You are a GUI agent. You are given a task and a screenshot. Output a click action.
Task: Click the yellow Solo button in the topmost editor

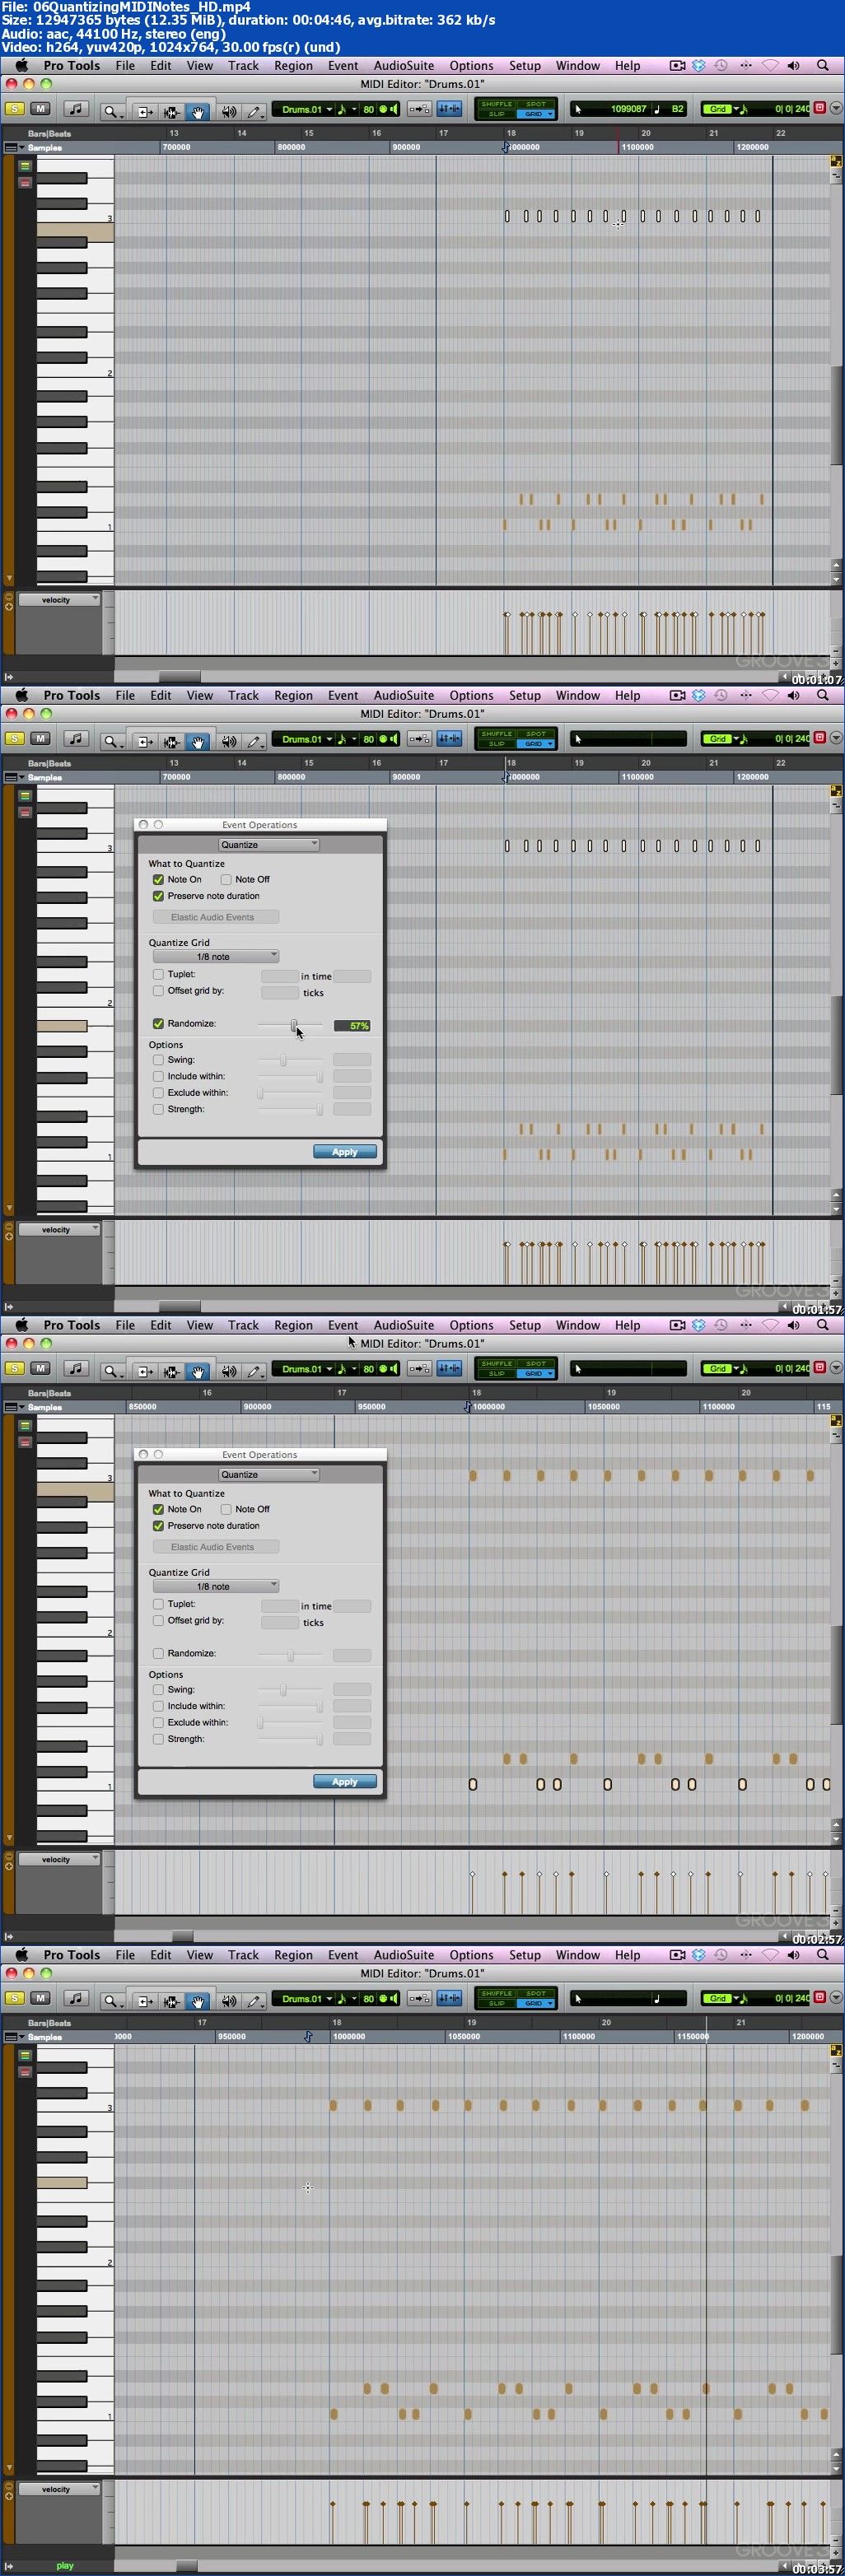pyautogui.click(x=14, y=109)
